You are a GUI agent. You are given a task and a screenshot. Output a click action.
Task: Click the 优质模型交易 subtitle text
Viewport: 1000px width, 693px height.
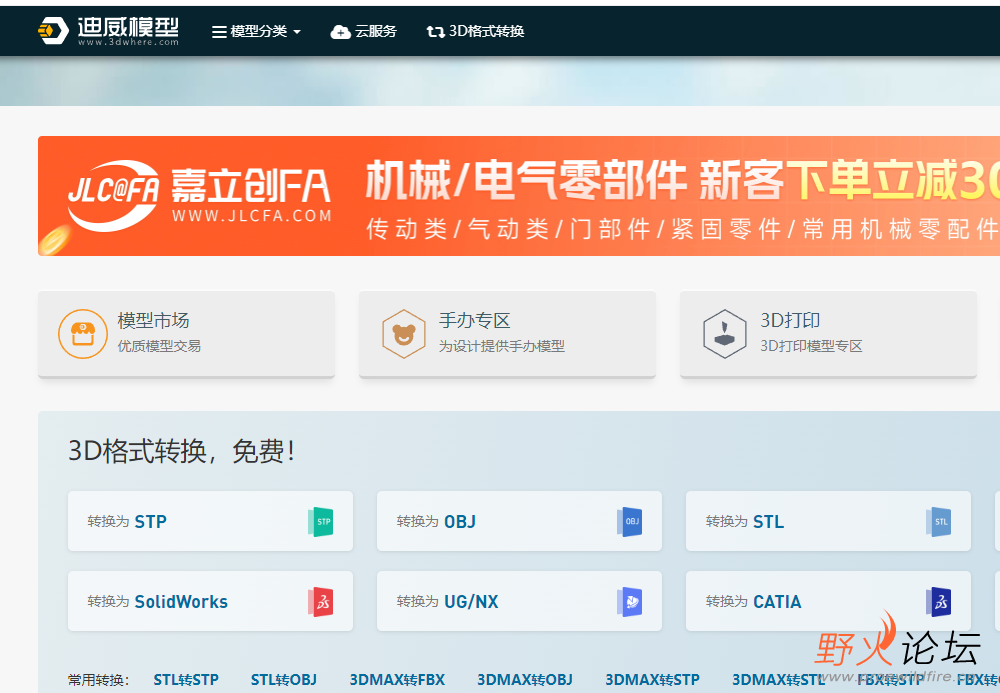click(159, 346)
